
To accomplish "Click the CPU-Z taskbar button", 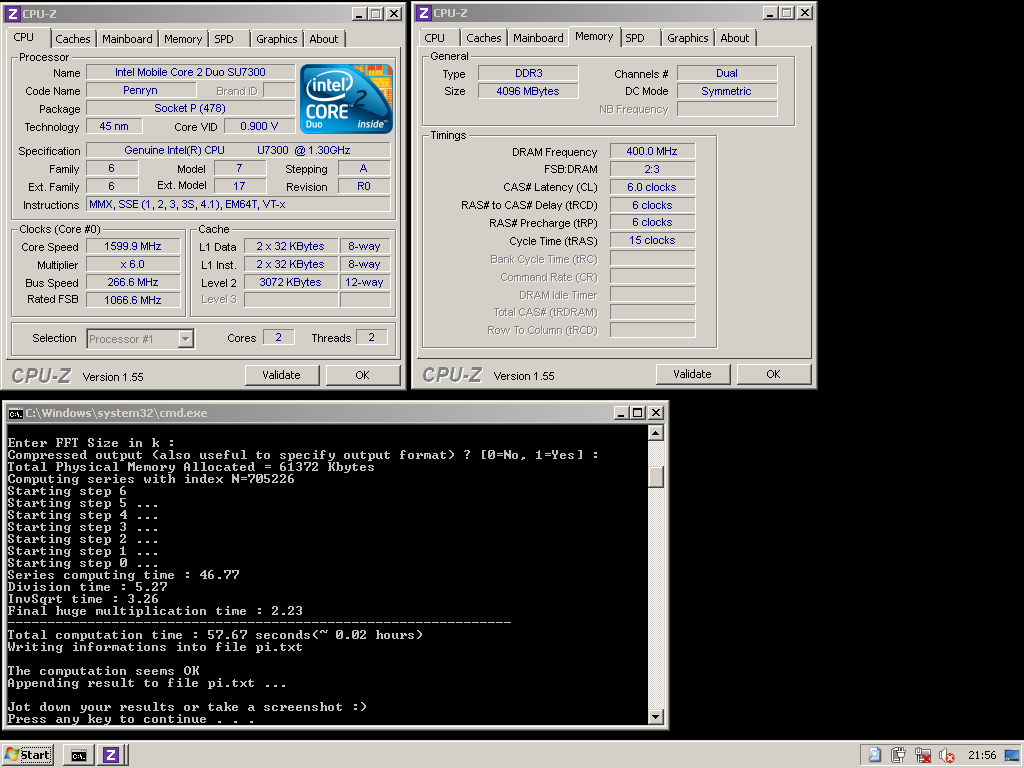I will pyautogui.click(x=112, y=756).
